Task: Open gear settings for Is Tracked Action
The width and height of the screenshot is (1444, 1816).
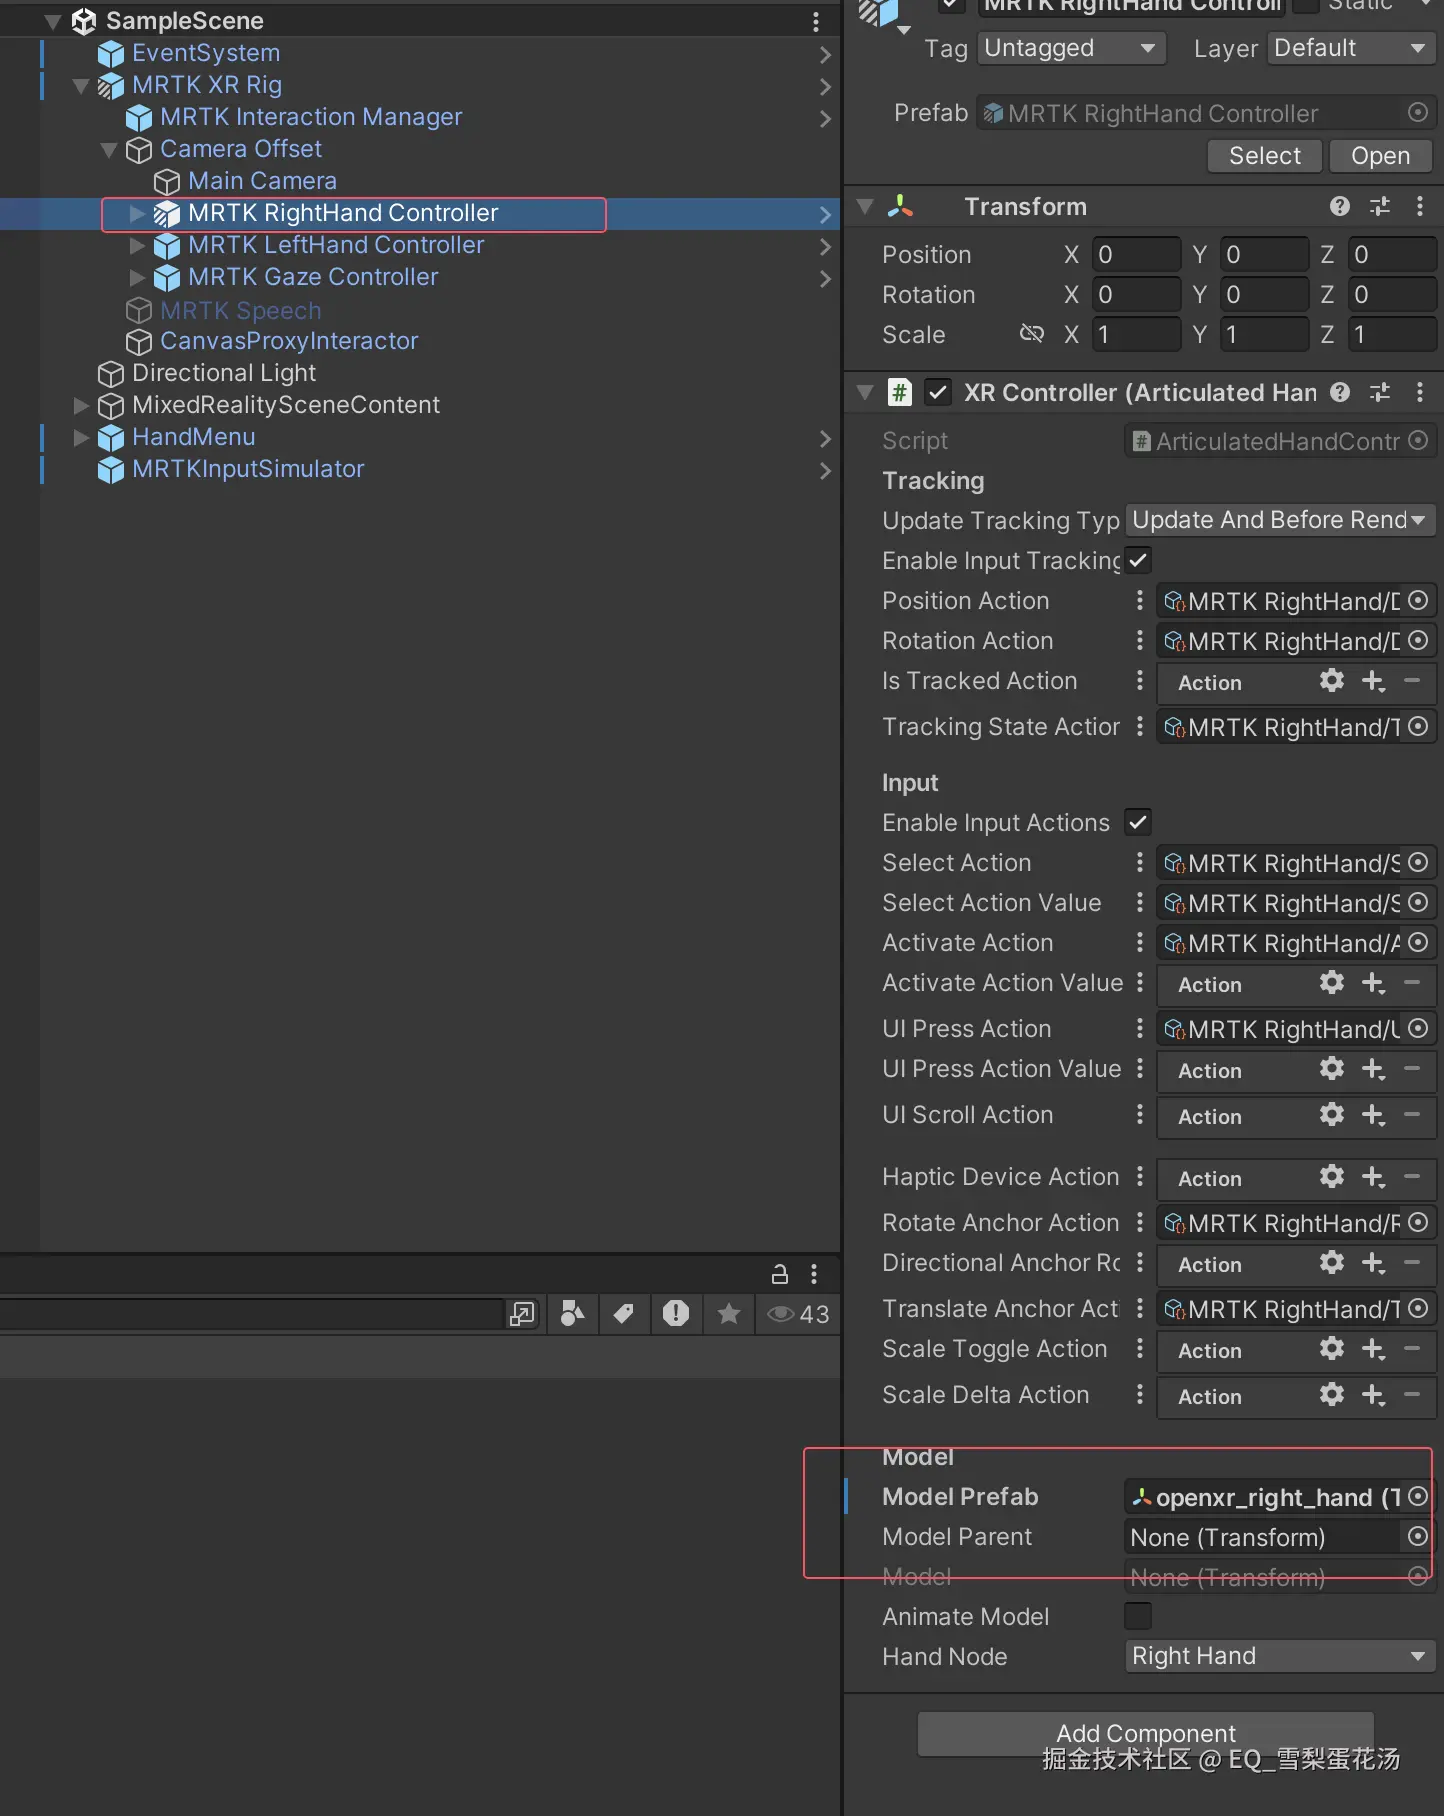Action: [1331, 681]
